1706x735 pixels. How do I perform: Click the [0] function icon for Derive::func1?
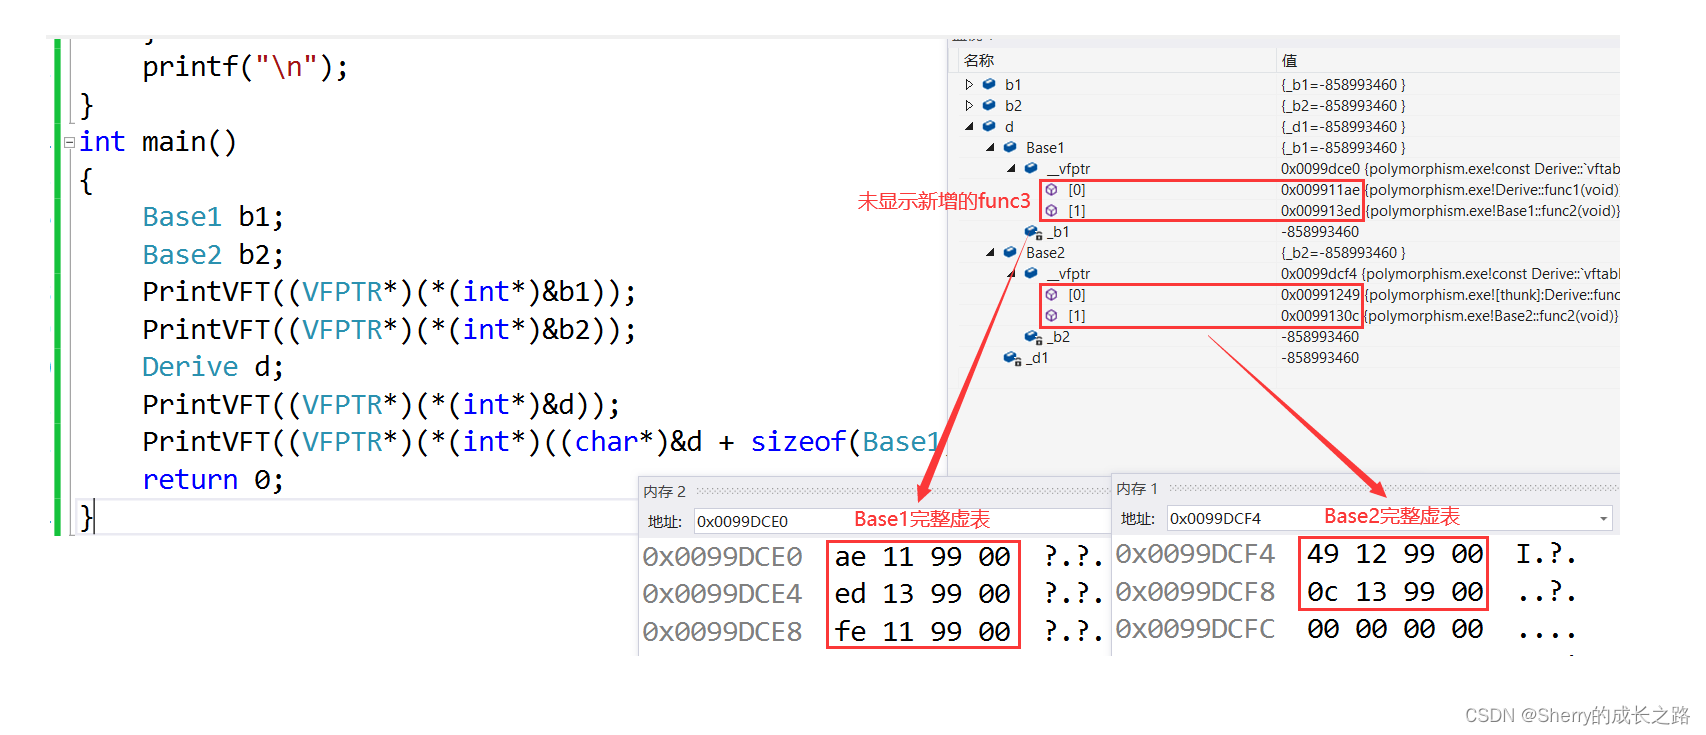tap(1052, 190)
